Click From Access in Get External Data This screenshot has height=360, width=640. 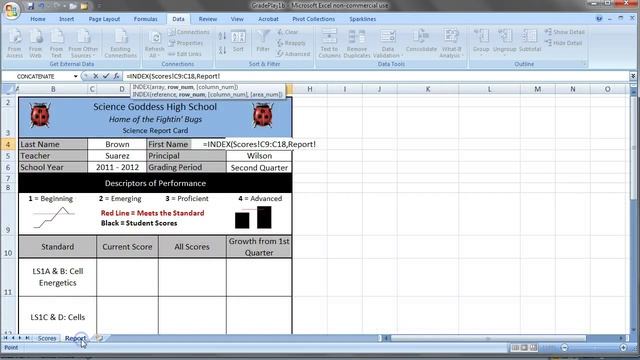(15, 43)
